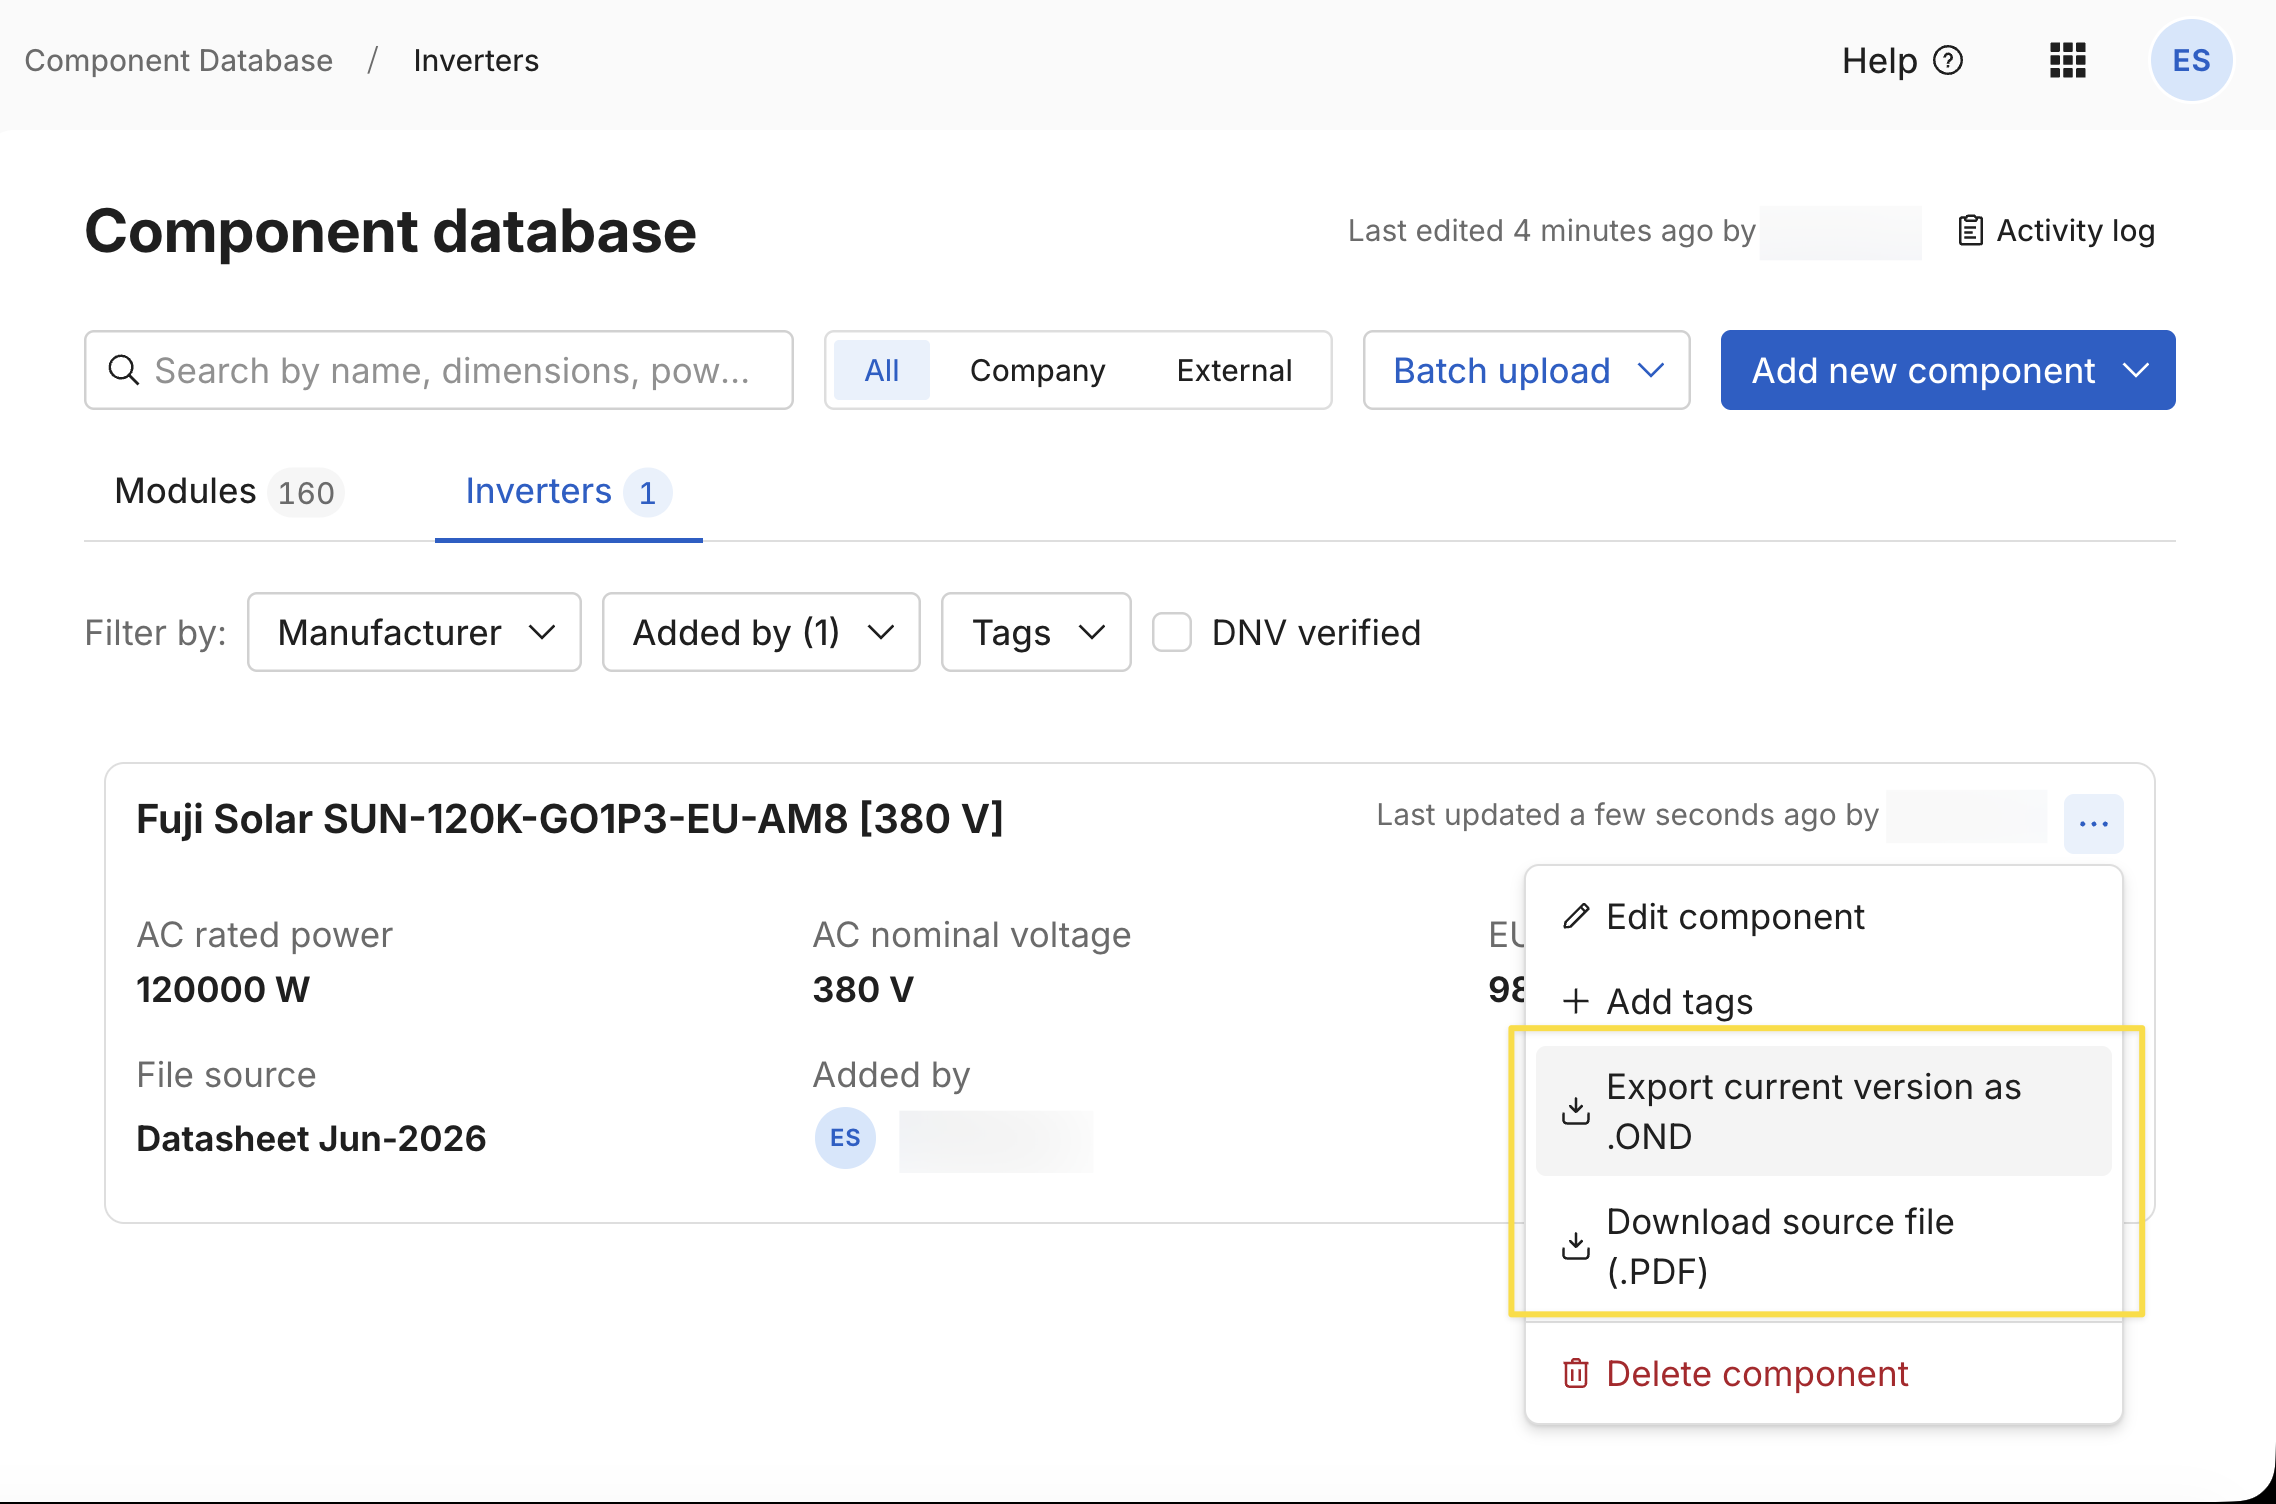Image resolution: width=2276 pixels, height=1504 pixels.
Task: Switch the filter to Company
Action: tap(1037, 370)
